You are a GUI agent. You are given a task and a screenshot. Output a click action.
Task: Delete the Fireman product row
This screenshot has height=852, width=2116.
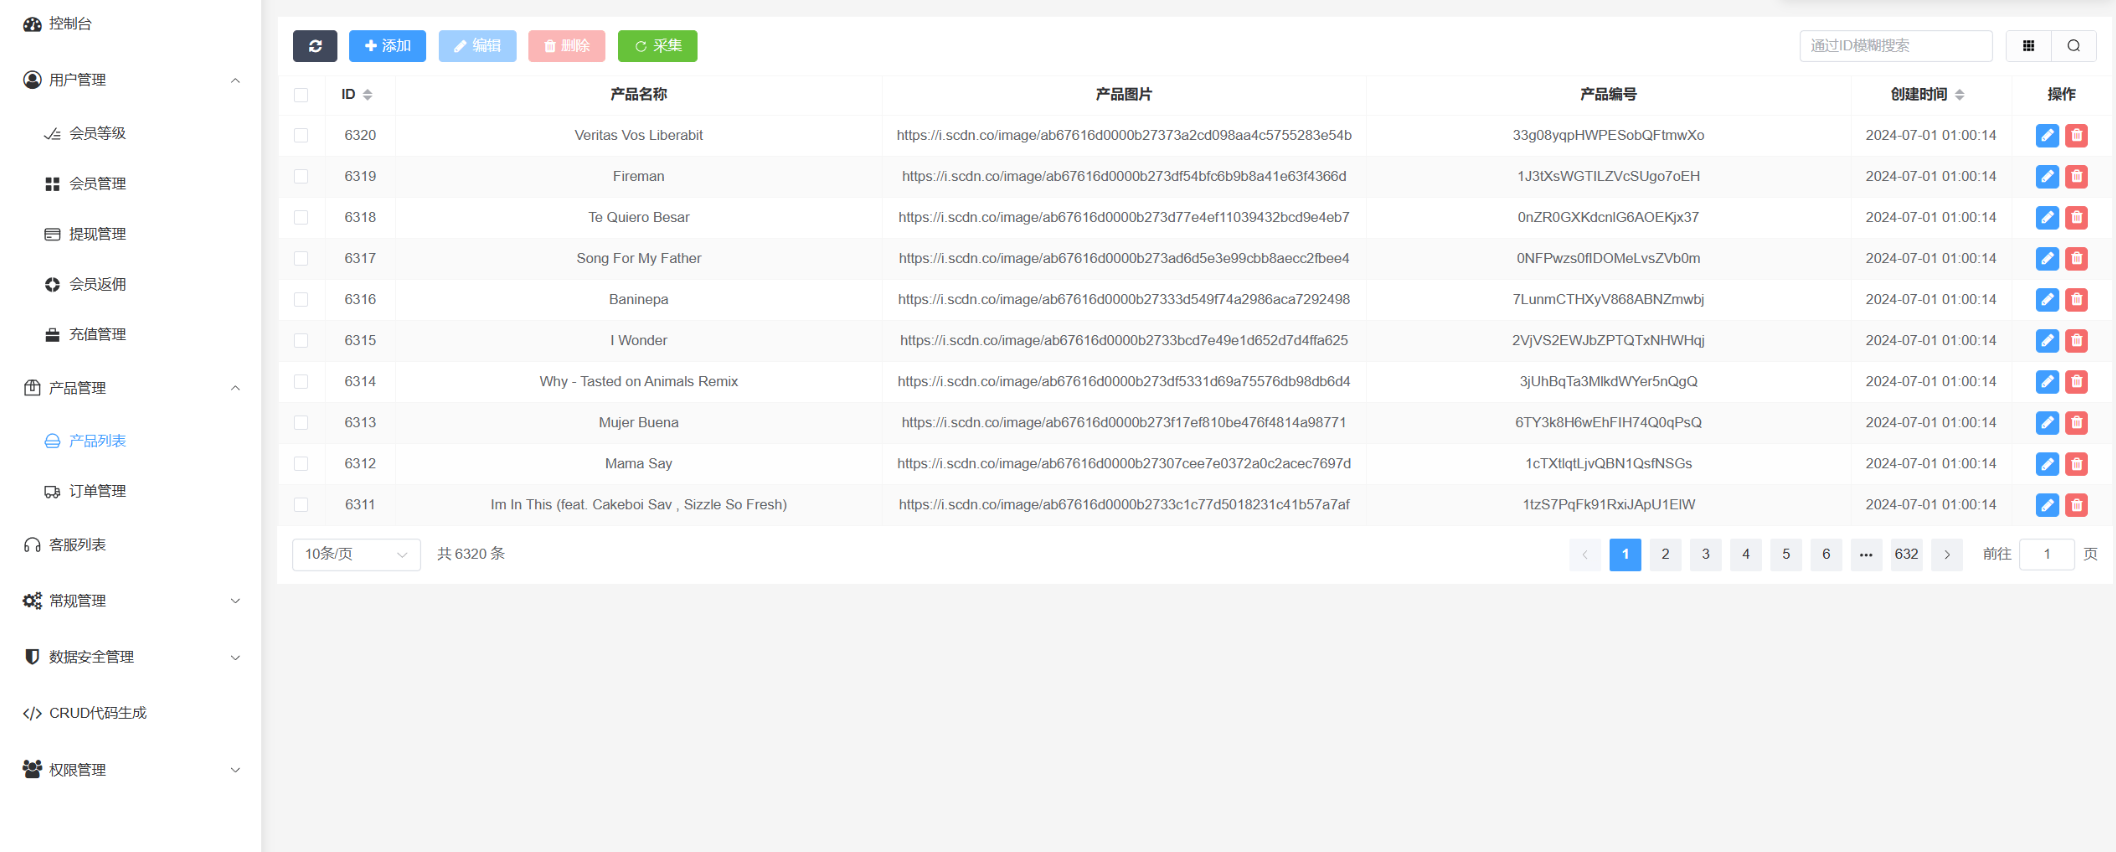tap(2076, 177)
